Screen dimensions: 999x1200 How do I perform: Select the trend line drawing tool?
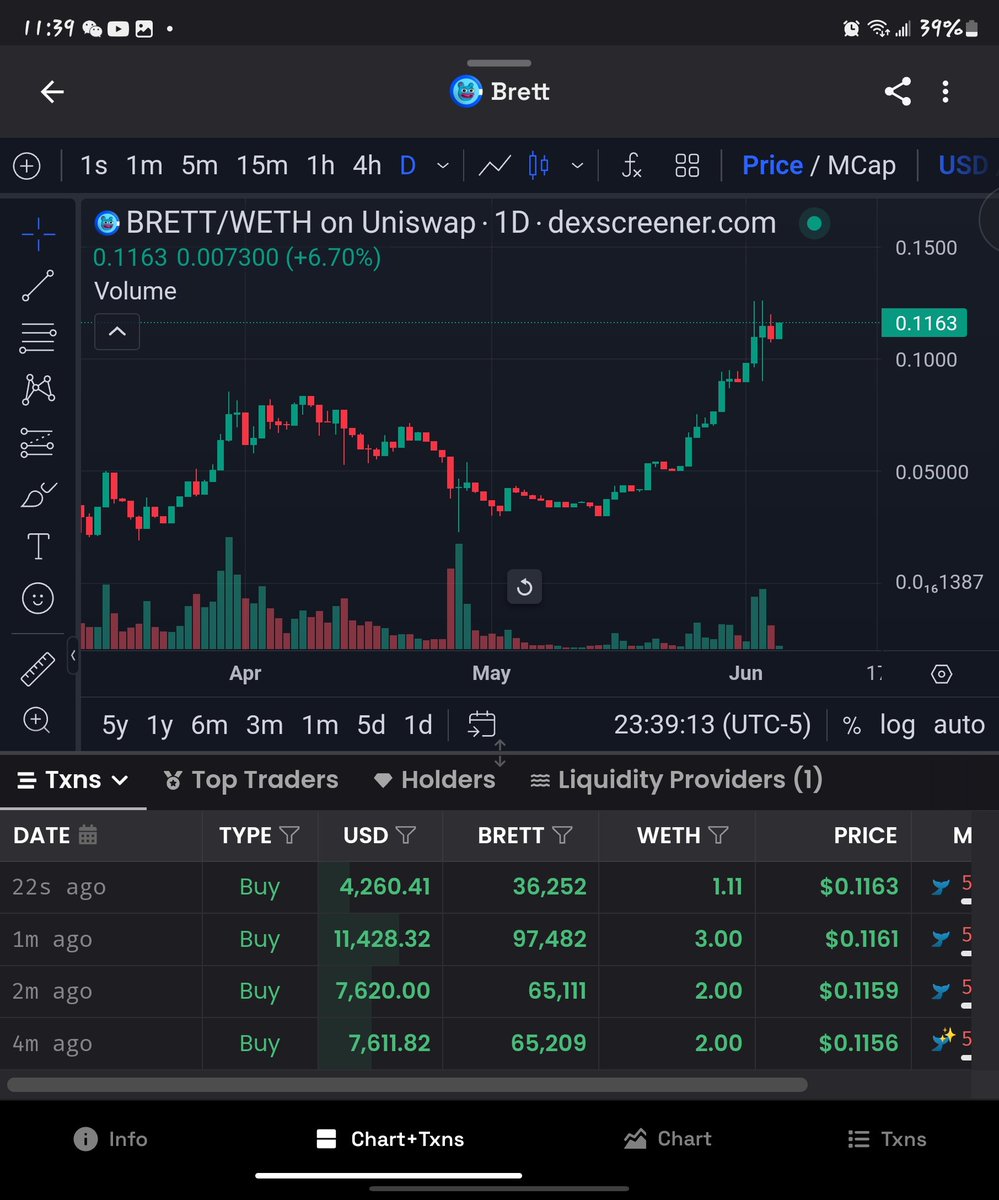38,286
